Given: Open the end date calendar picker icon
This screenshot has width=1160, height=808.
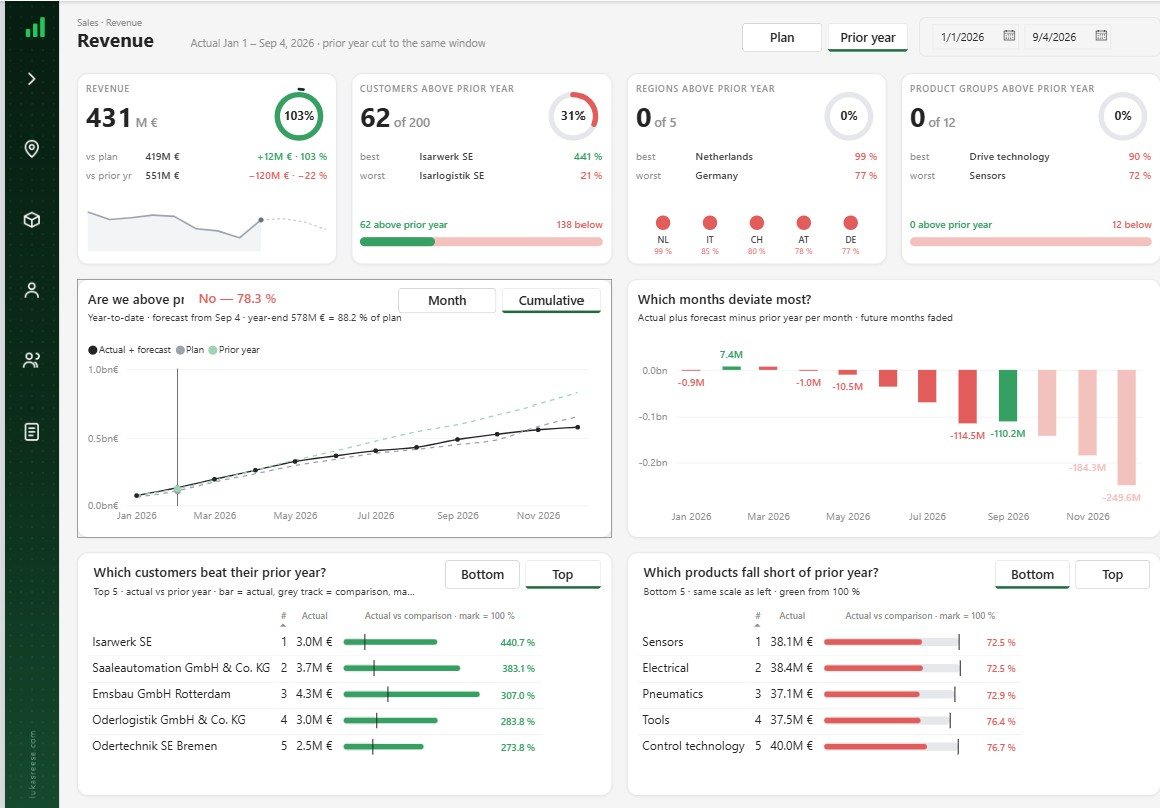Looking at the screenshot, I should [x=1101, y=36].
